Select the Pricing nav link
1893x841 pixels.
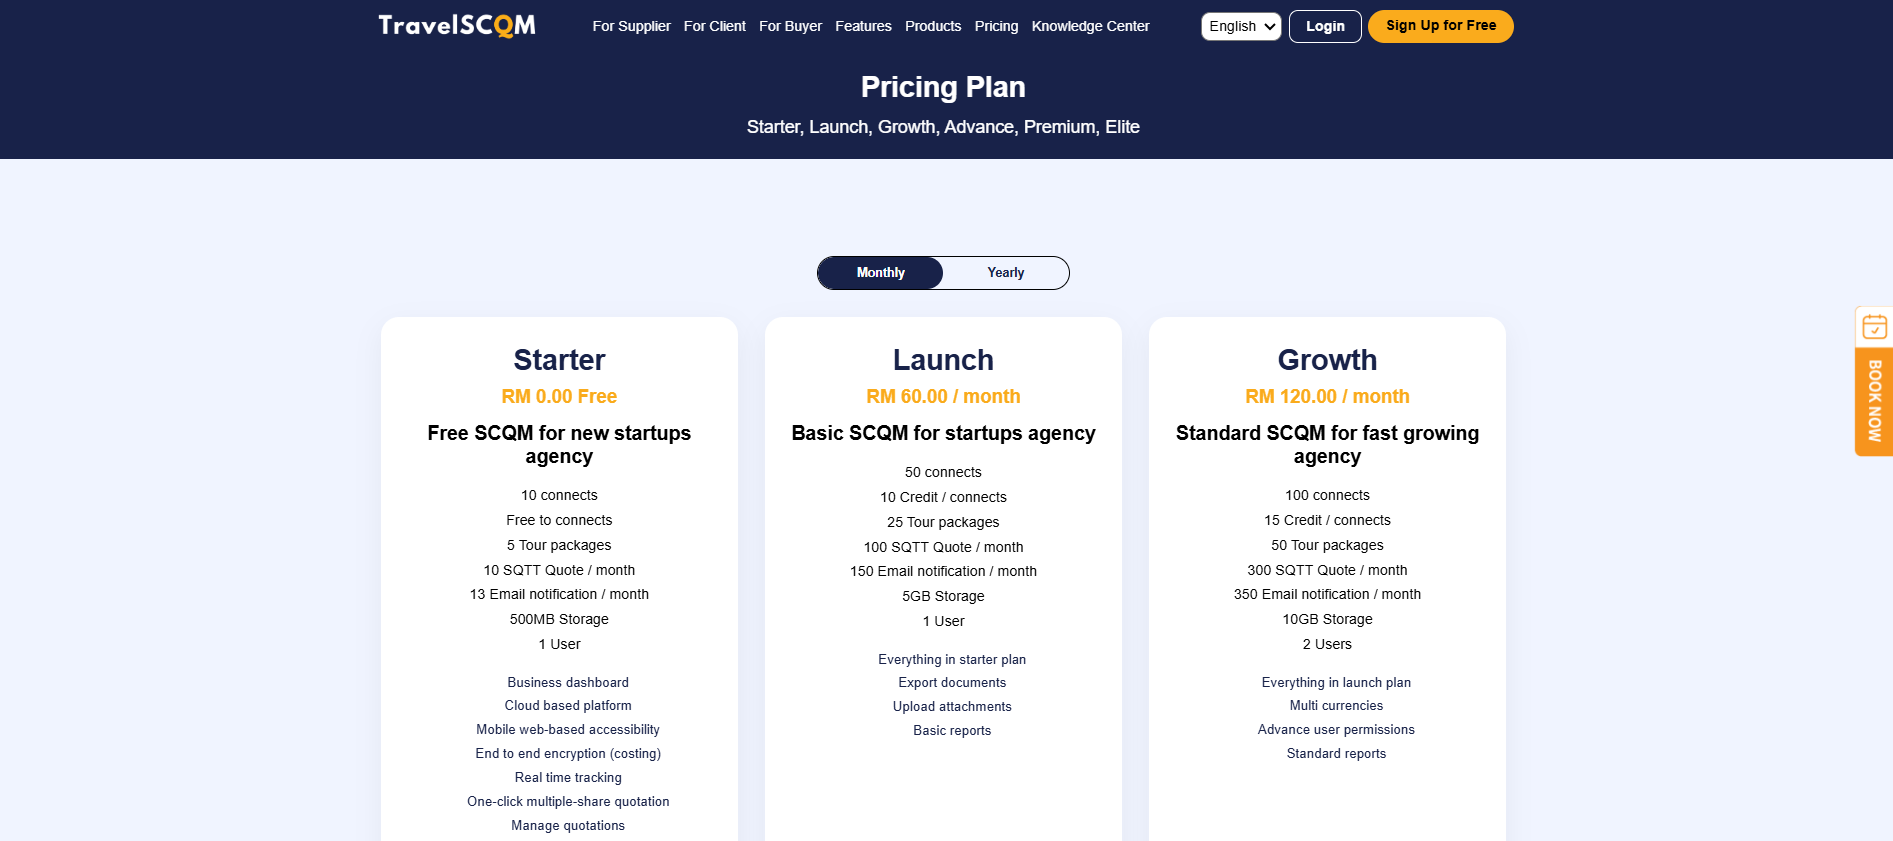coord(996,27)
